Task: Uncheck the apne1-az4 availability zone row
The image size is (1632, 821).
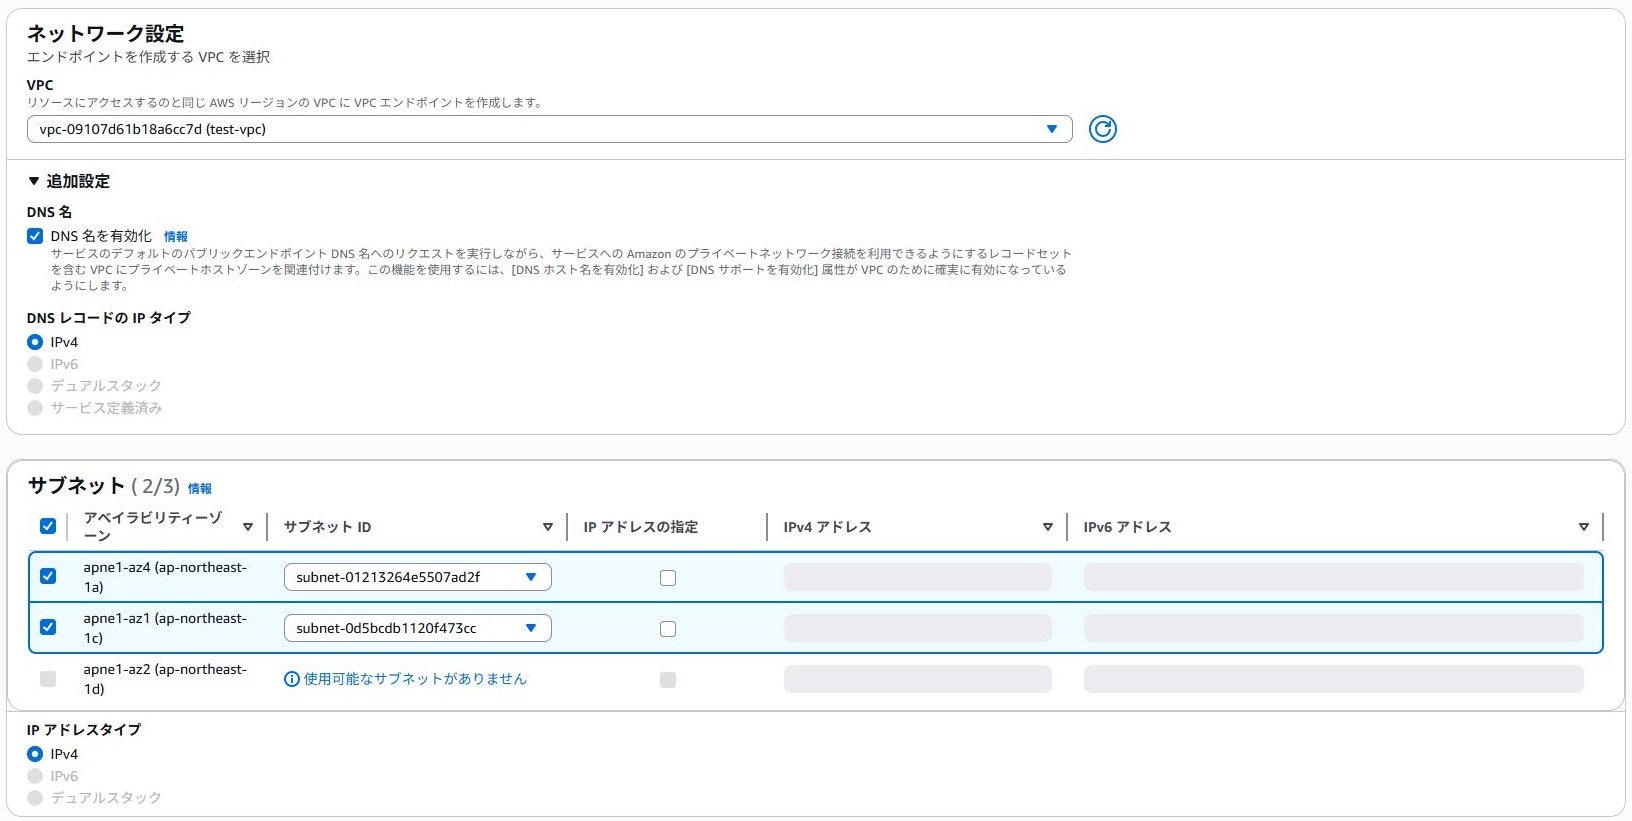Action: 47,576
